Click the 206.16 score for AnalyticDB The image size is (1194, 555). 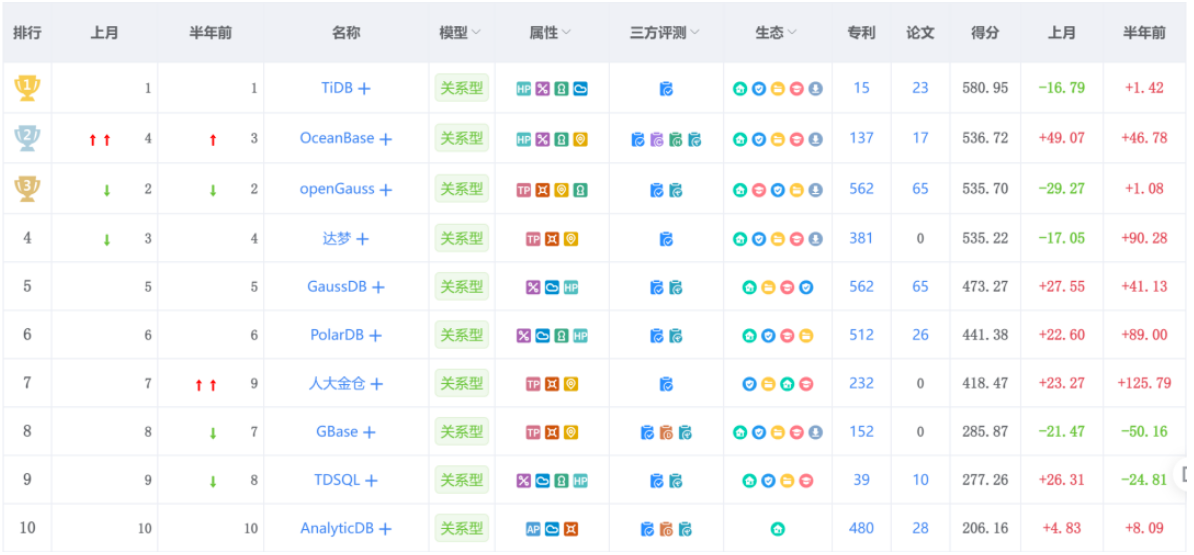click(x=985, y=528)
